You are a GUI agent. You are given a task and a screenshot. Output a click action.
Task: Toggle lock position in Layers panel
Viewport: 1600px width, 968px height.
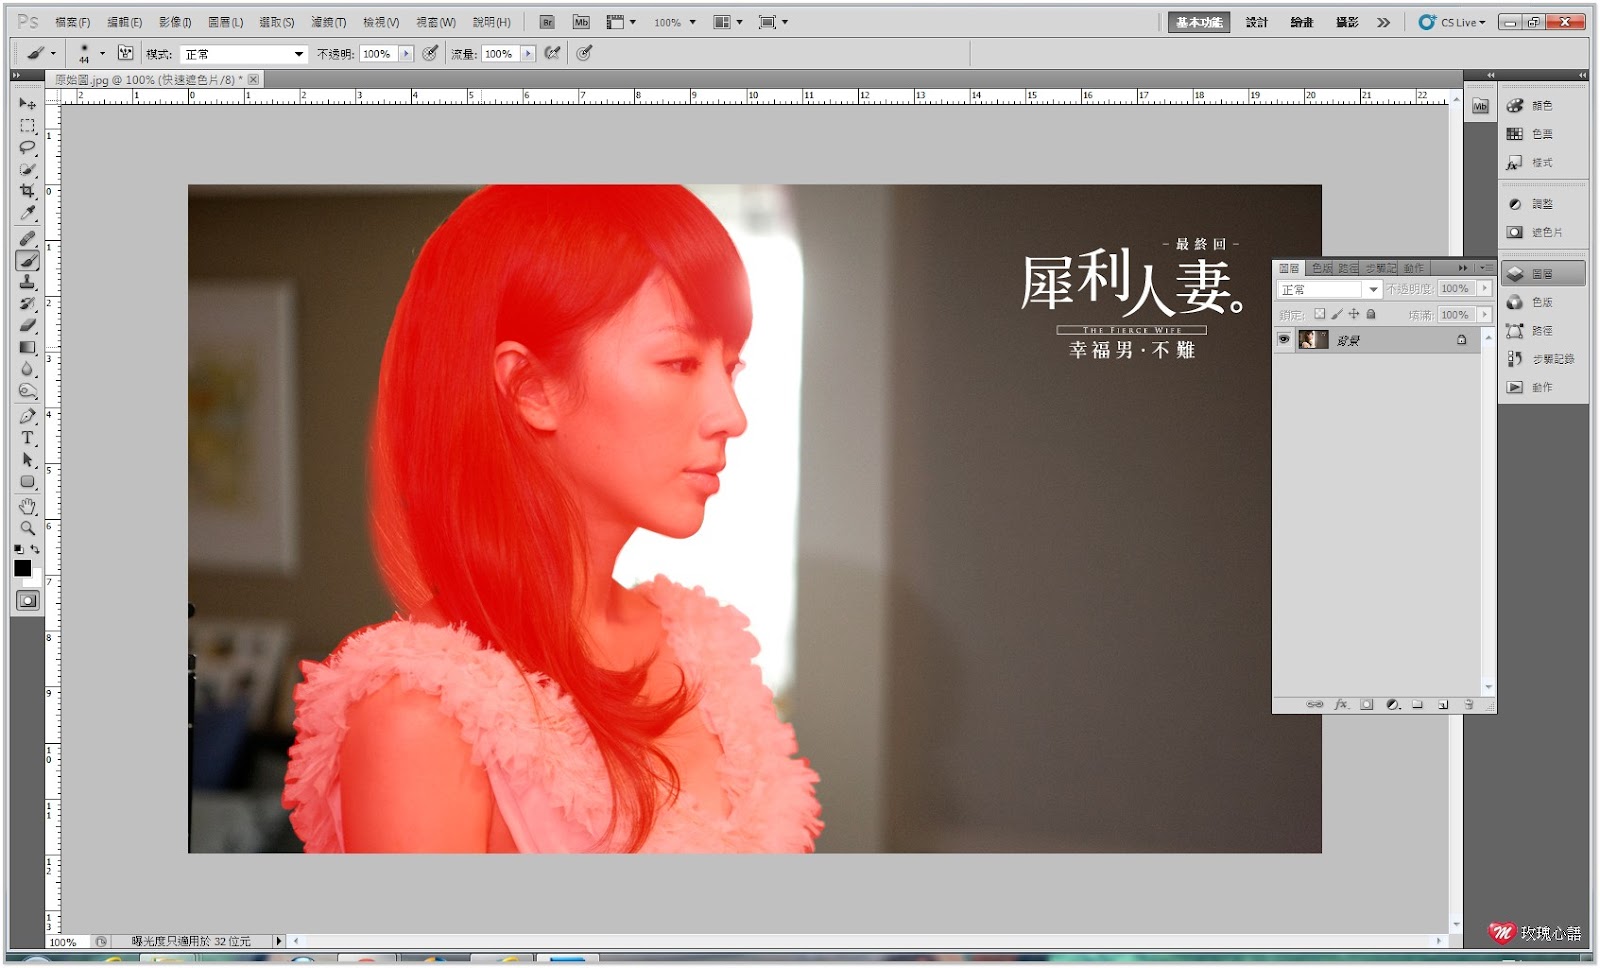click(x=1354, y=314)
